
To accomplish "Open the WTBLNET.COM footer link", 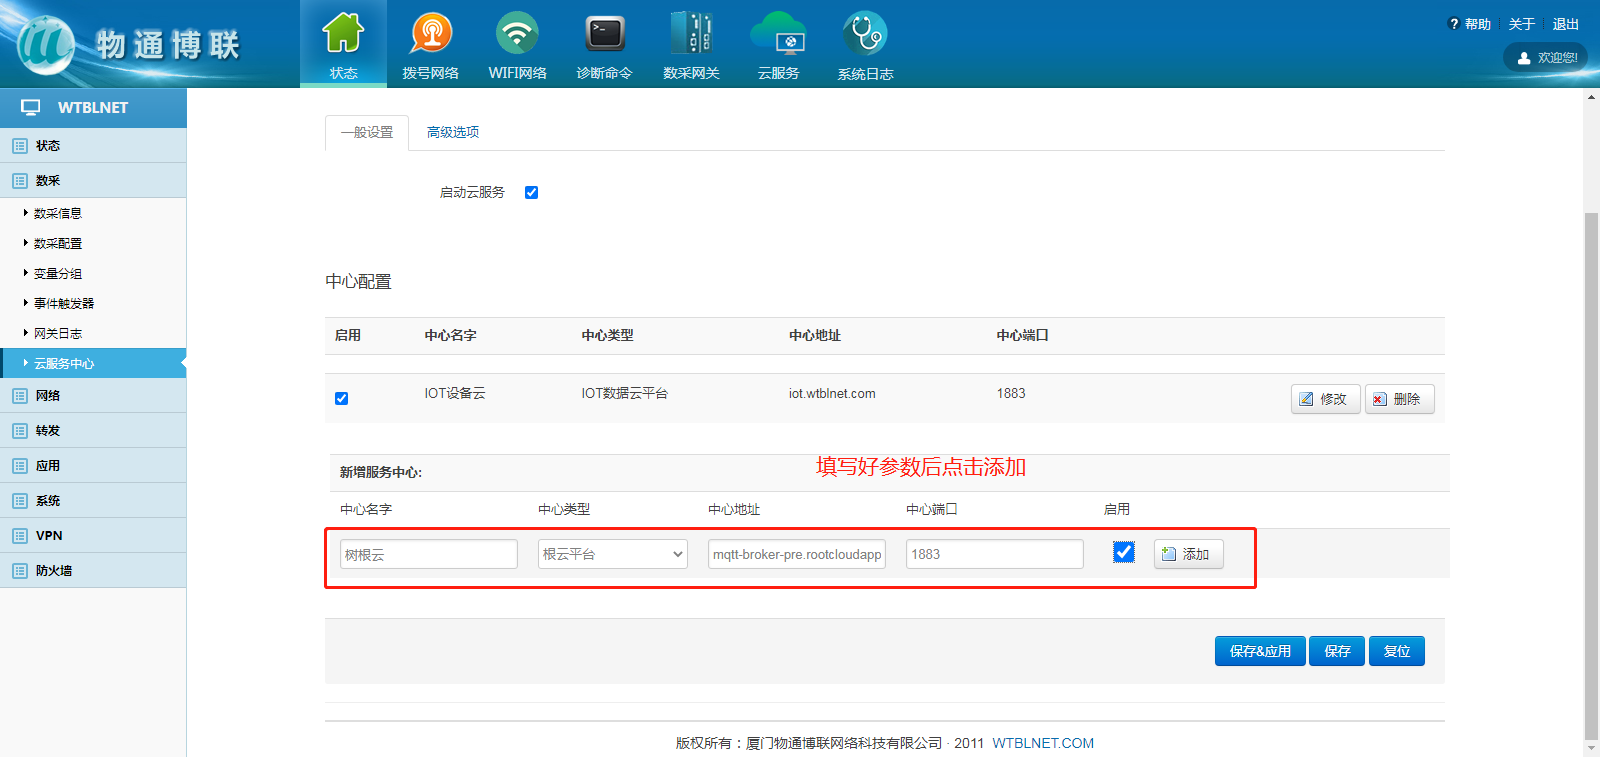I will (1042, 743).
